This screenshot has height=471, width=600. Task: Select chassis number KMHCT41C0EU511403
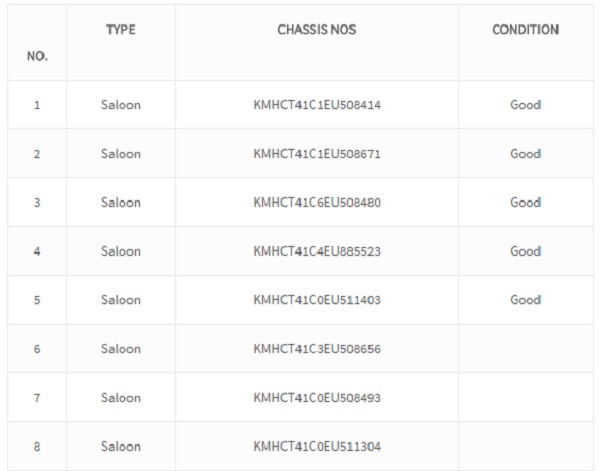(x=317, y=300)
